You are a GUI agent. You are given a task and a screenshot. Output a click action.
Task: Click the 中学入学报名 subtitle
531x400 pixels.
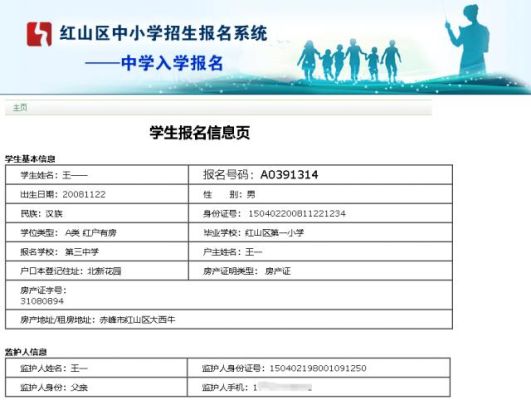pyautogui.click(x=172, y=63)
